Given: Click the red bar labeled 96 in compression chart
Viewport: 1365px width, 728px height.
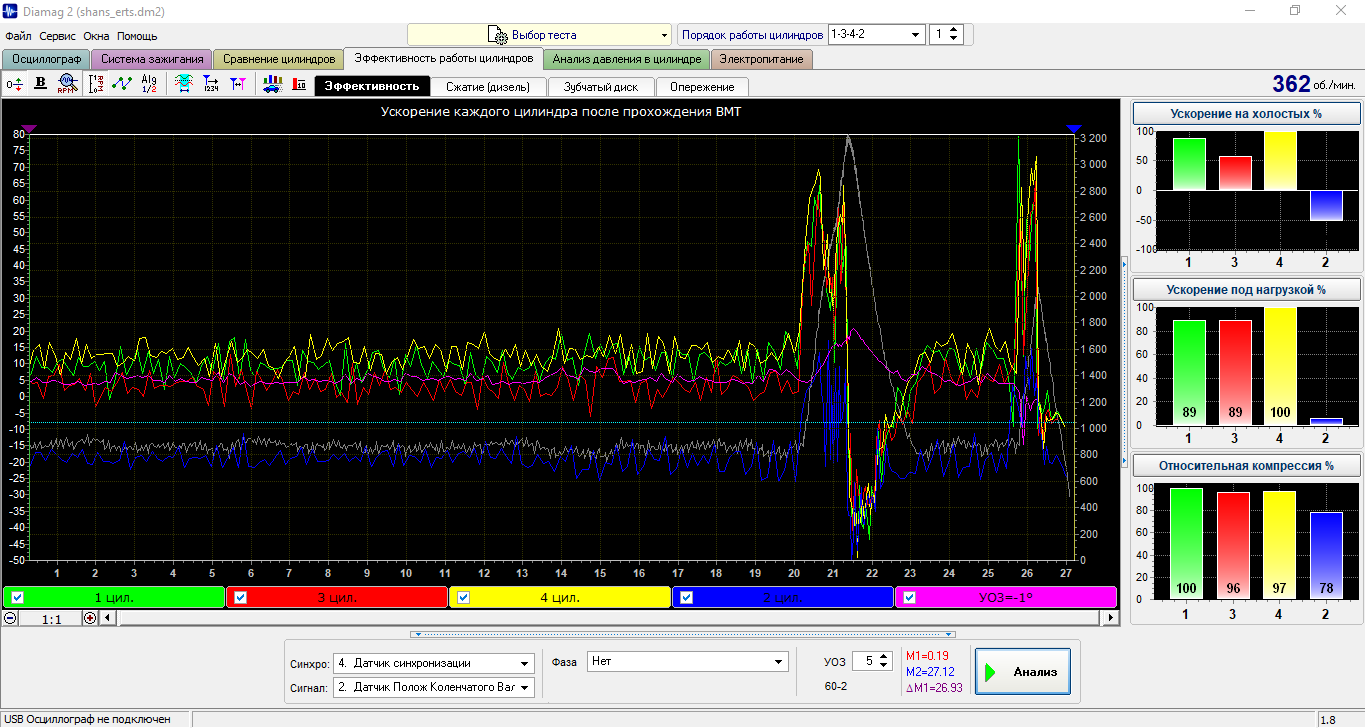Looking at the screenshot, I should tap(1234, 545).
